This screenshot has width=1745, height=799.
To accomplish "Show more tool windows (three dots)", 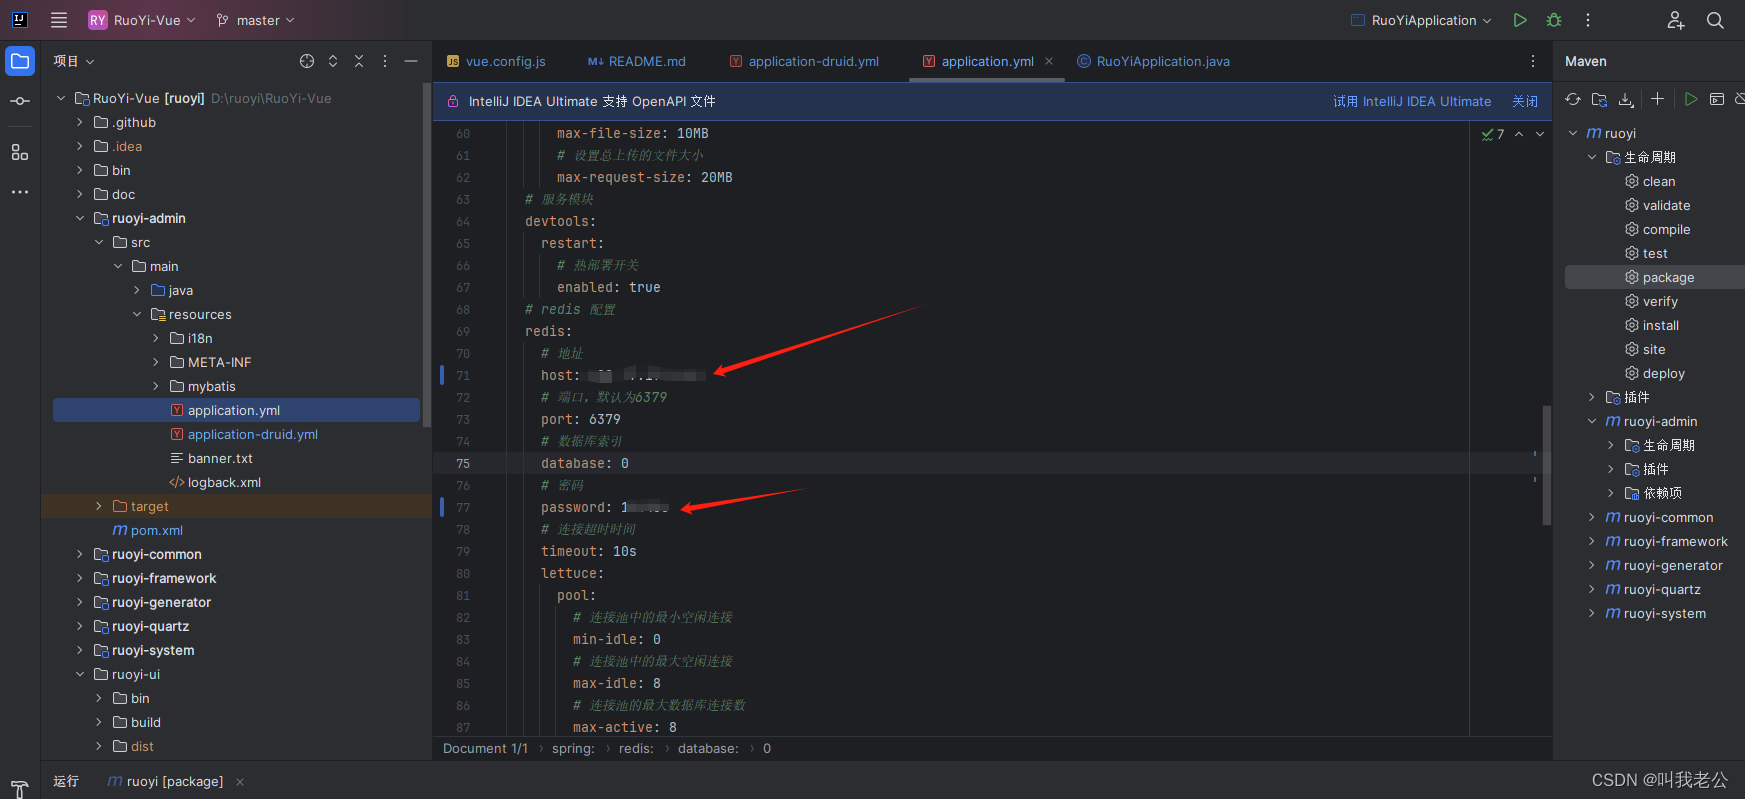I will coord(20,191).
